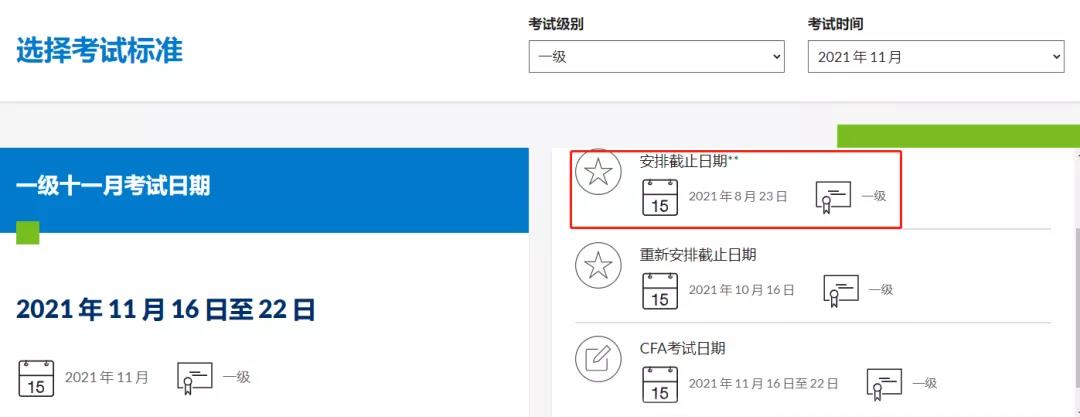This screenshot has width=1080, height=417.
Task: Click calendar icon beside 2021年11月 on left
Action: 36,378
